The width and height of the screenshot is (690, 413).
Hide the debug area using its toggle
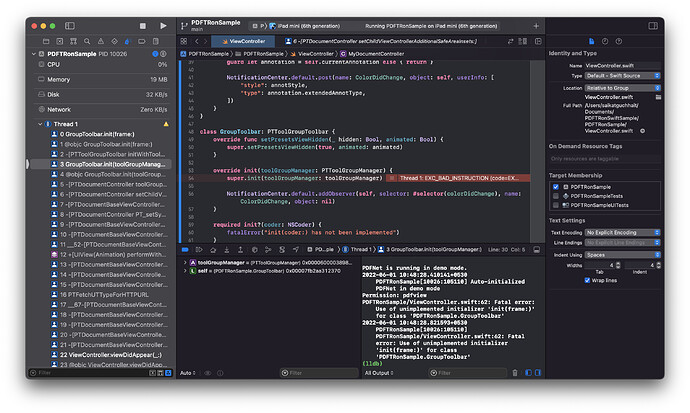[x=536, y=249]
